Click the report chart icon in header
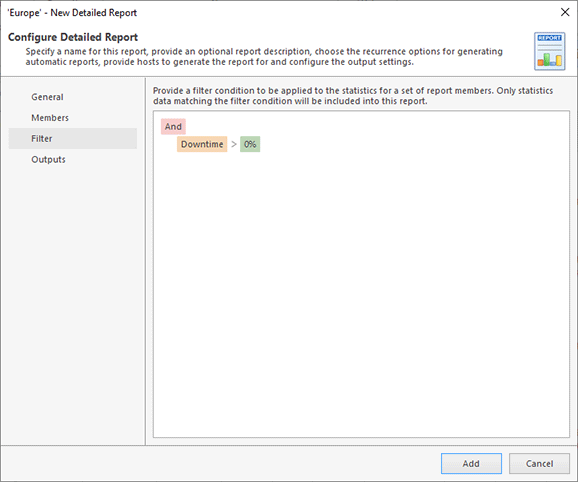The height and width of the screenshot is (482, 578). click(550, 51)
